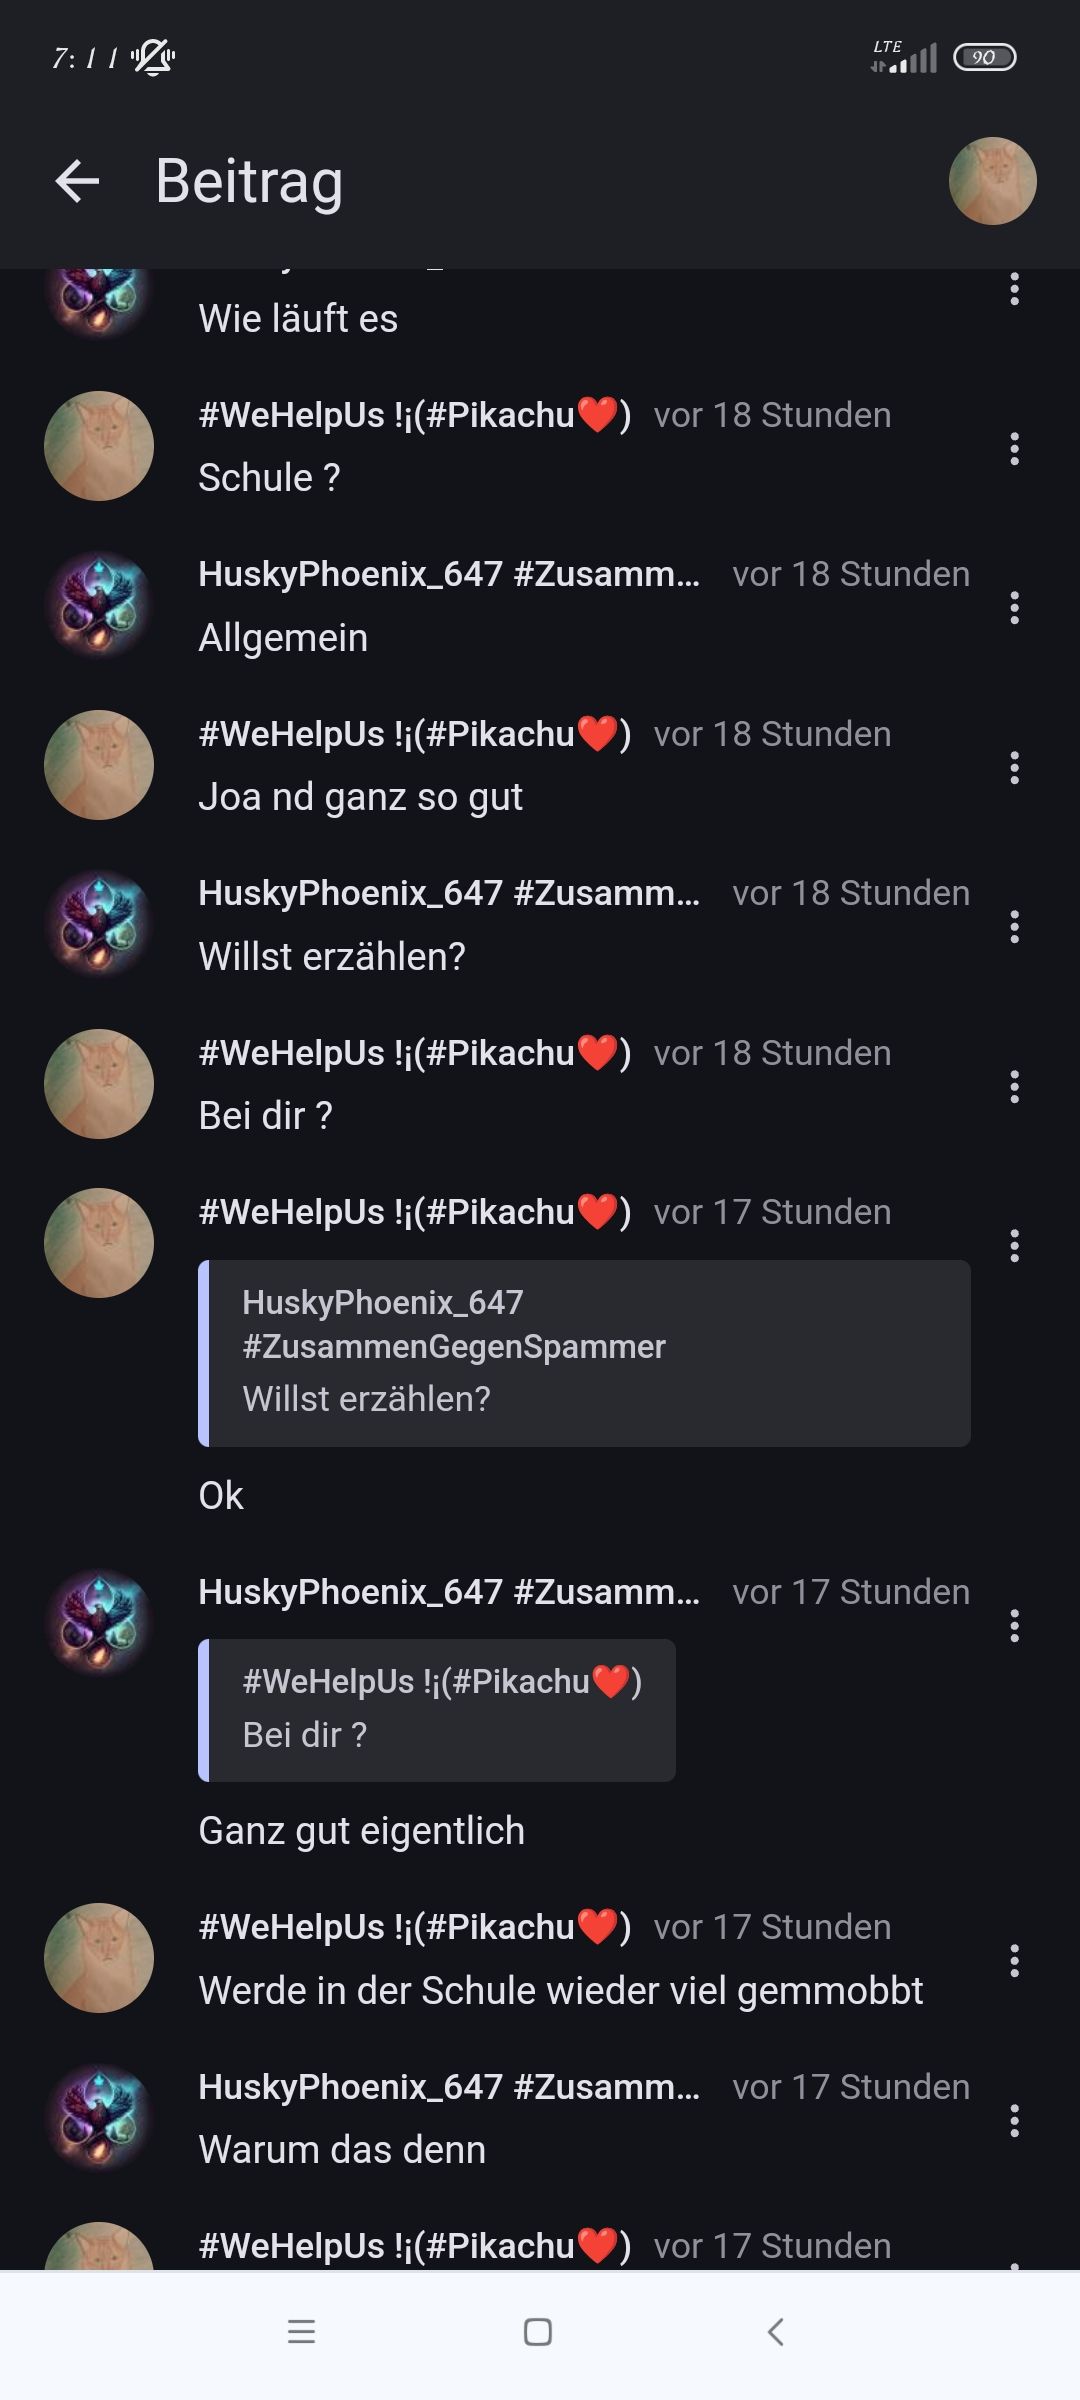This screenshot has width=1080, height=2400.
Task: Open options for 'Ganz gut eigentlich' comment
Action: coord(1014,1626)
